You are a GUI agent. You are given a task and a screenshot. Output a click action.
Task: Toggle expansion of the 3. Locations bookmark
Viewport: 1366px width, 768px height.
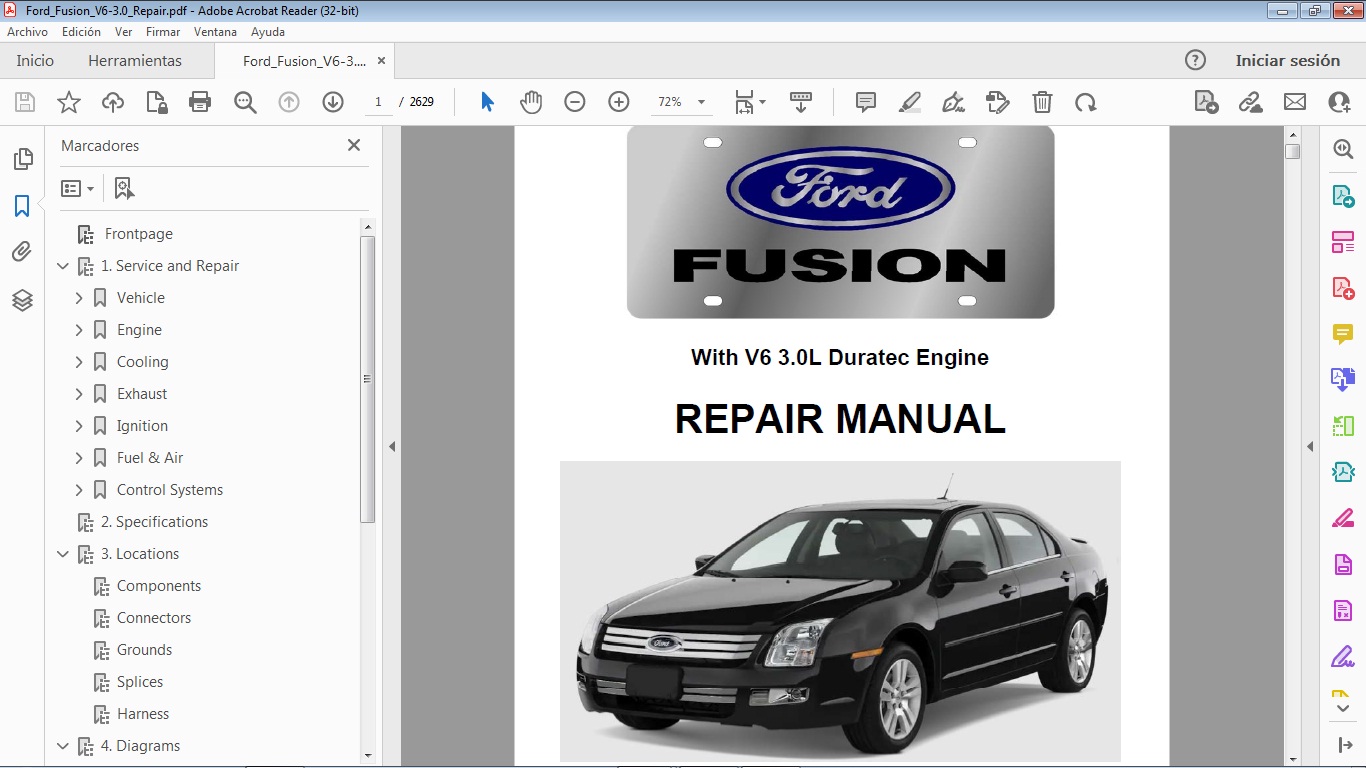click(x=63, y=553)
